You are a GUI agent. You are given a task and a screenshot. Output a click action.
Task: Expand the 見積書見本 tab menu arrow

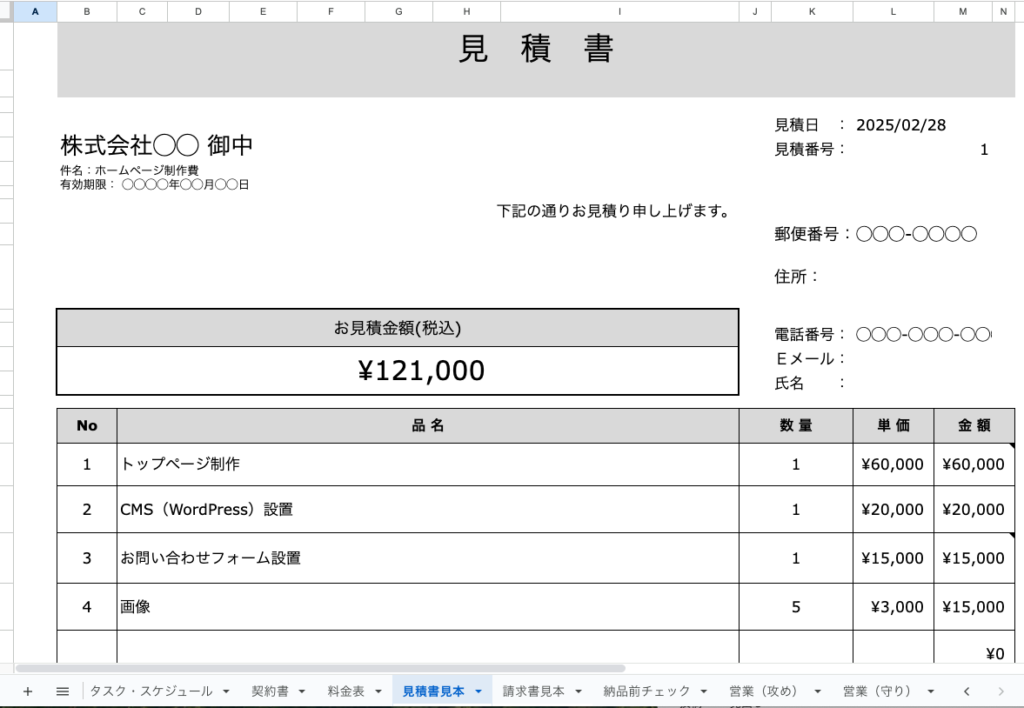(x=478, y=691)
